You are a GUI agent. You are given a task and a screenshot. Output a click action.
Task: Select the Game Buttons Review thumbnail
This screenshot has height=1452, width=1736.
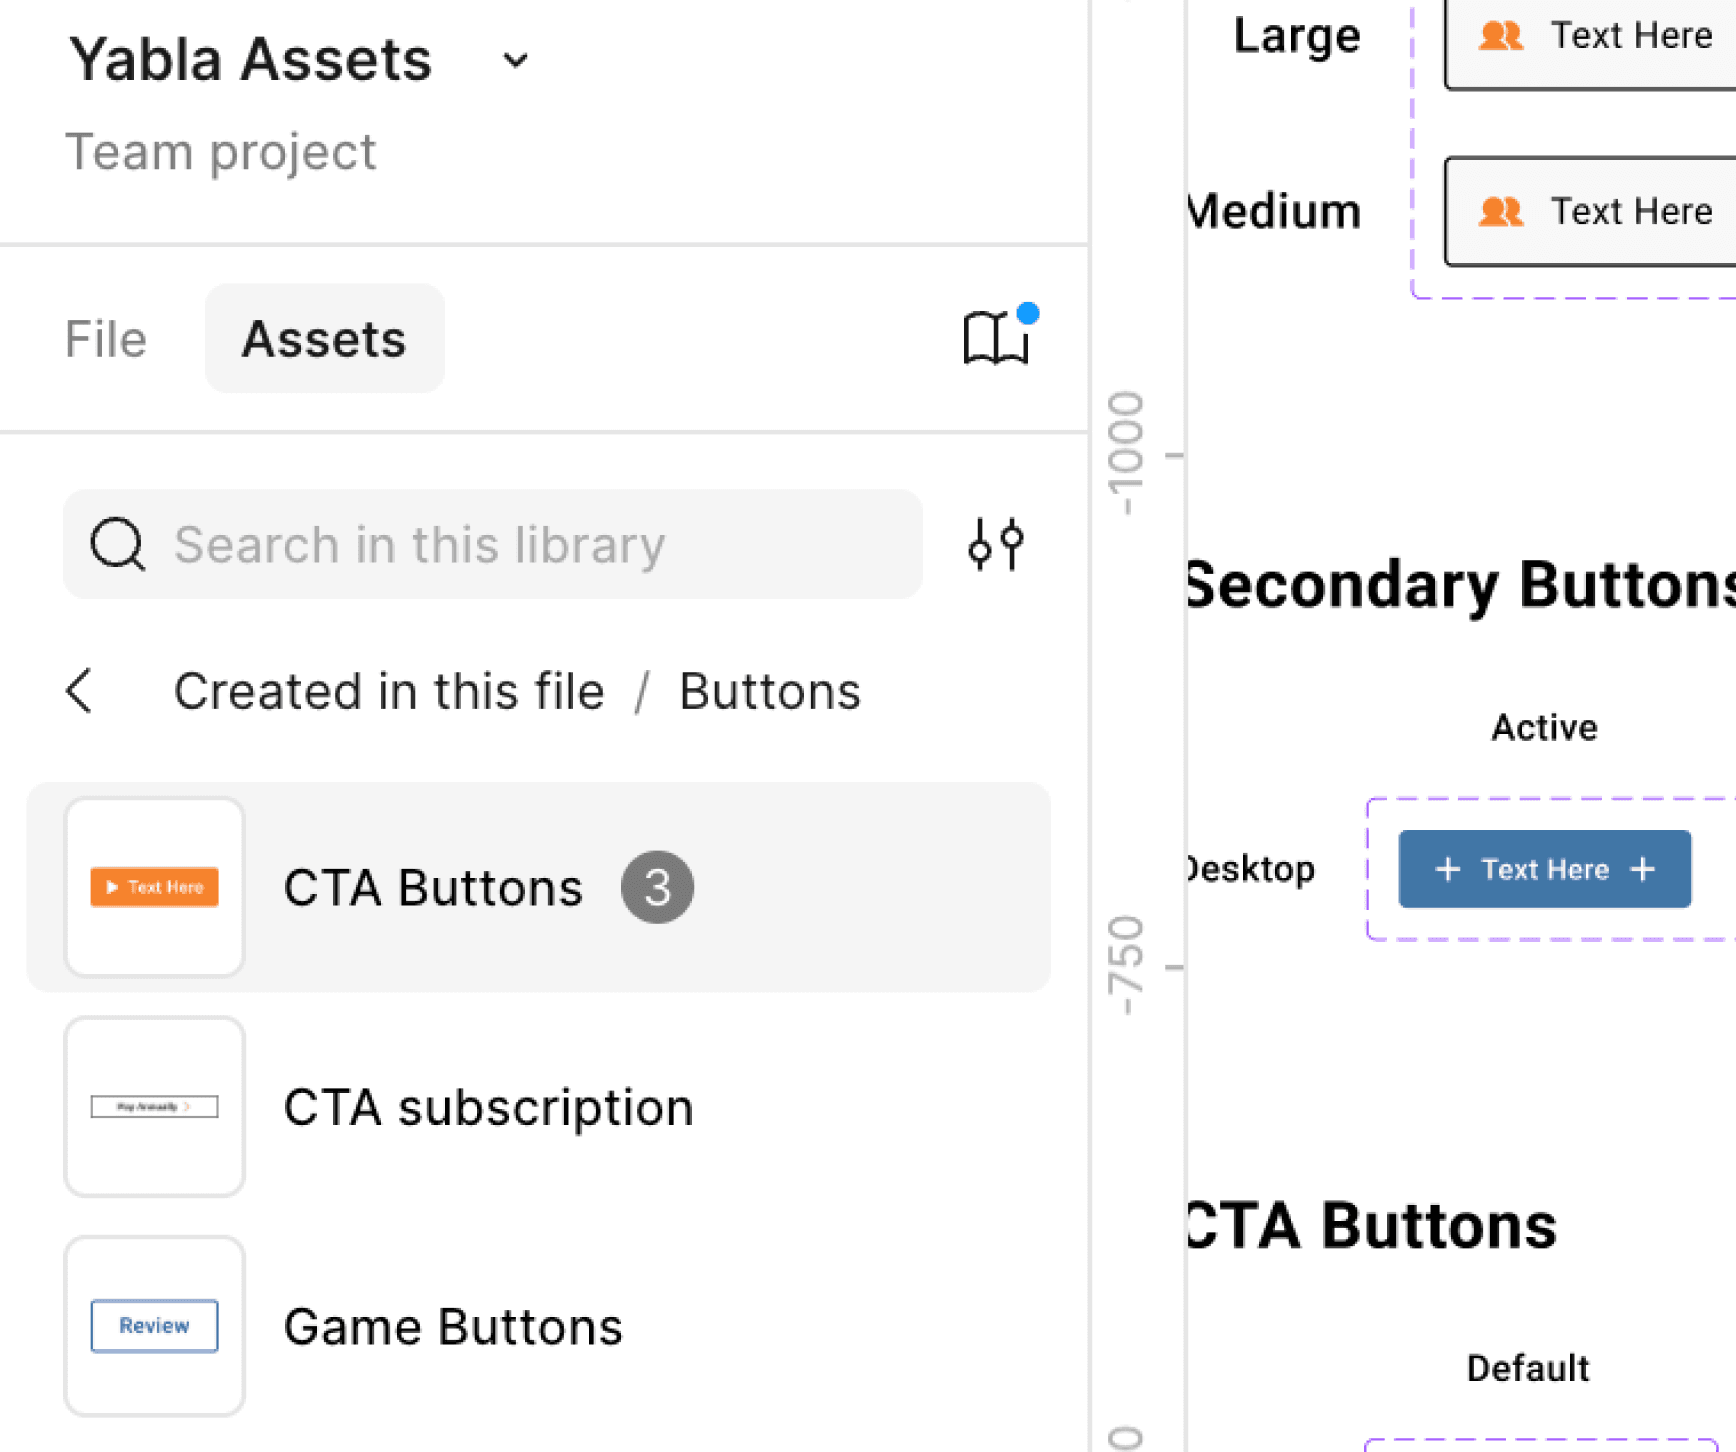(155, 1326)
